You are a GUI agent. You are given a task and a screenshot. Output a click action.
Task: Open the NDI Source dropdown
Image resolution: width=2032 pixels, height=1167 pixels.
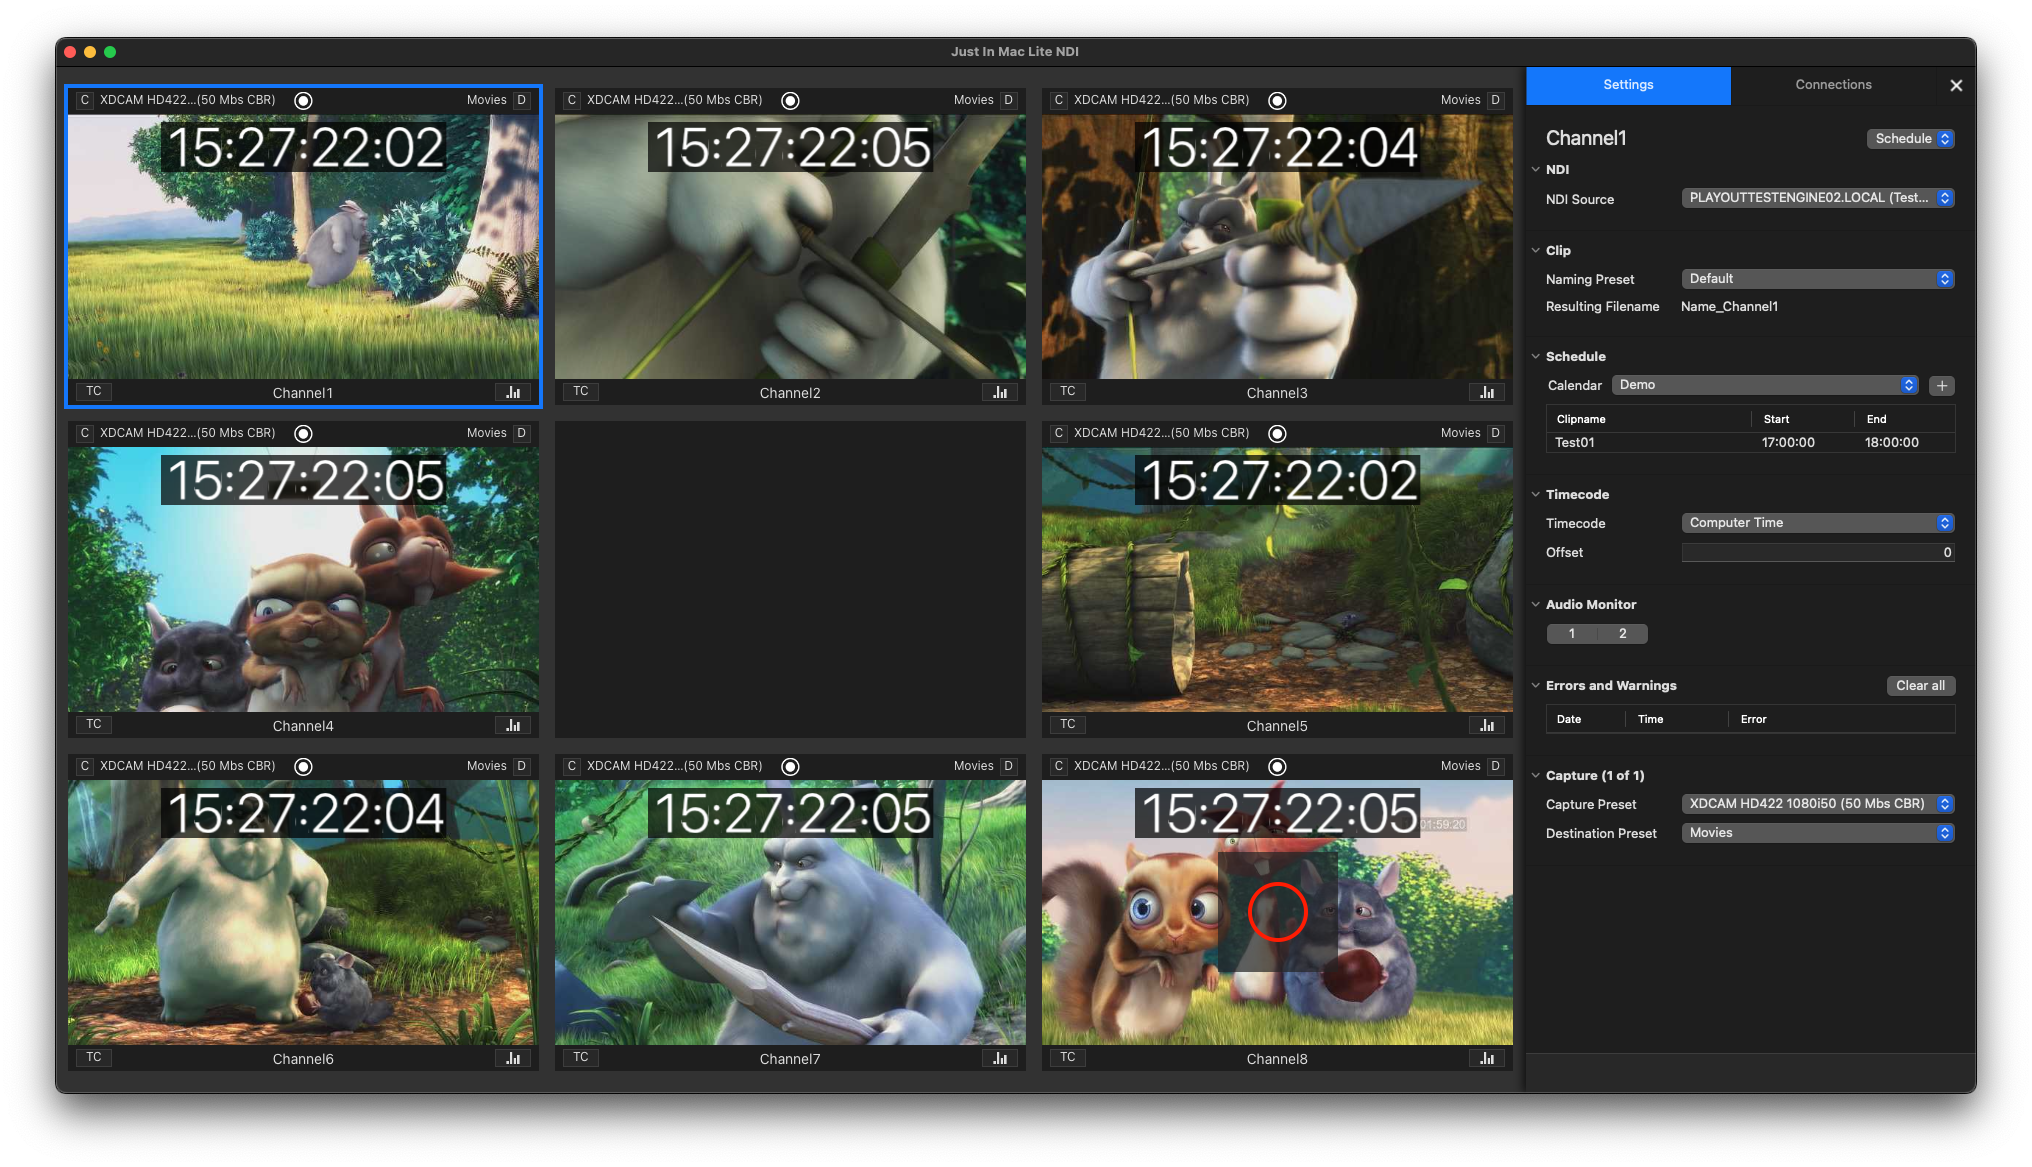[1817, 198]
